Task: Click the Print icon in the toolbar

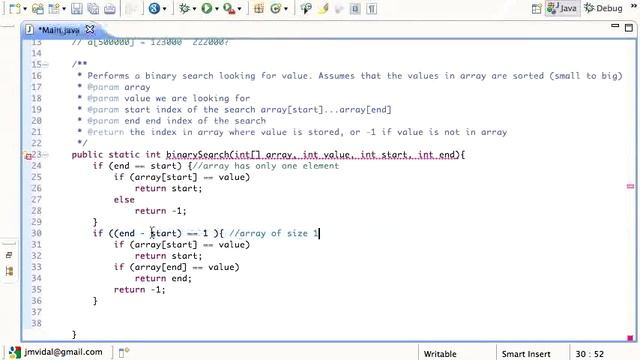Action: pyautogui.click(x=109, y=9)
